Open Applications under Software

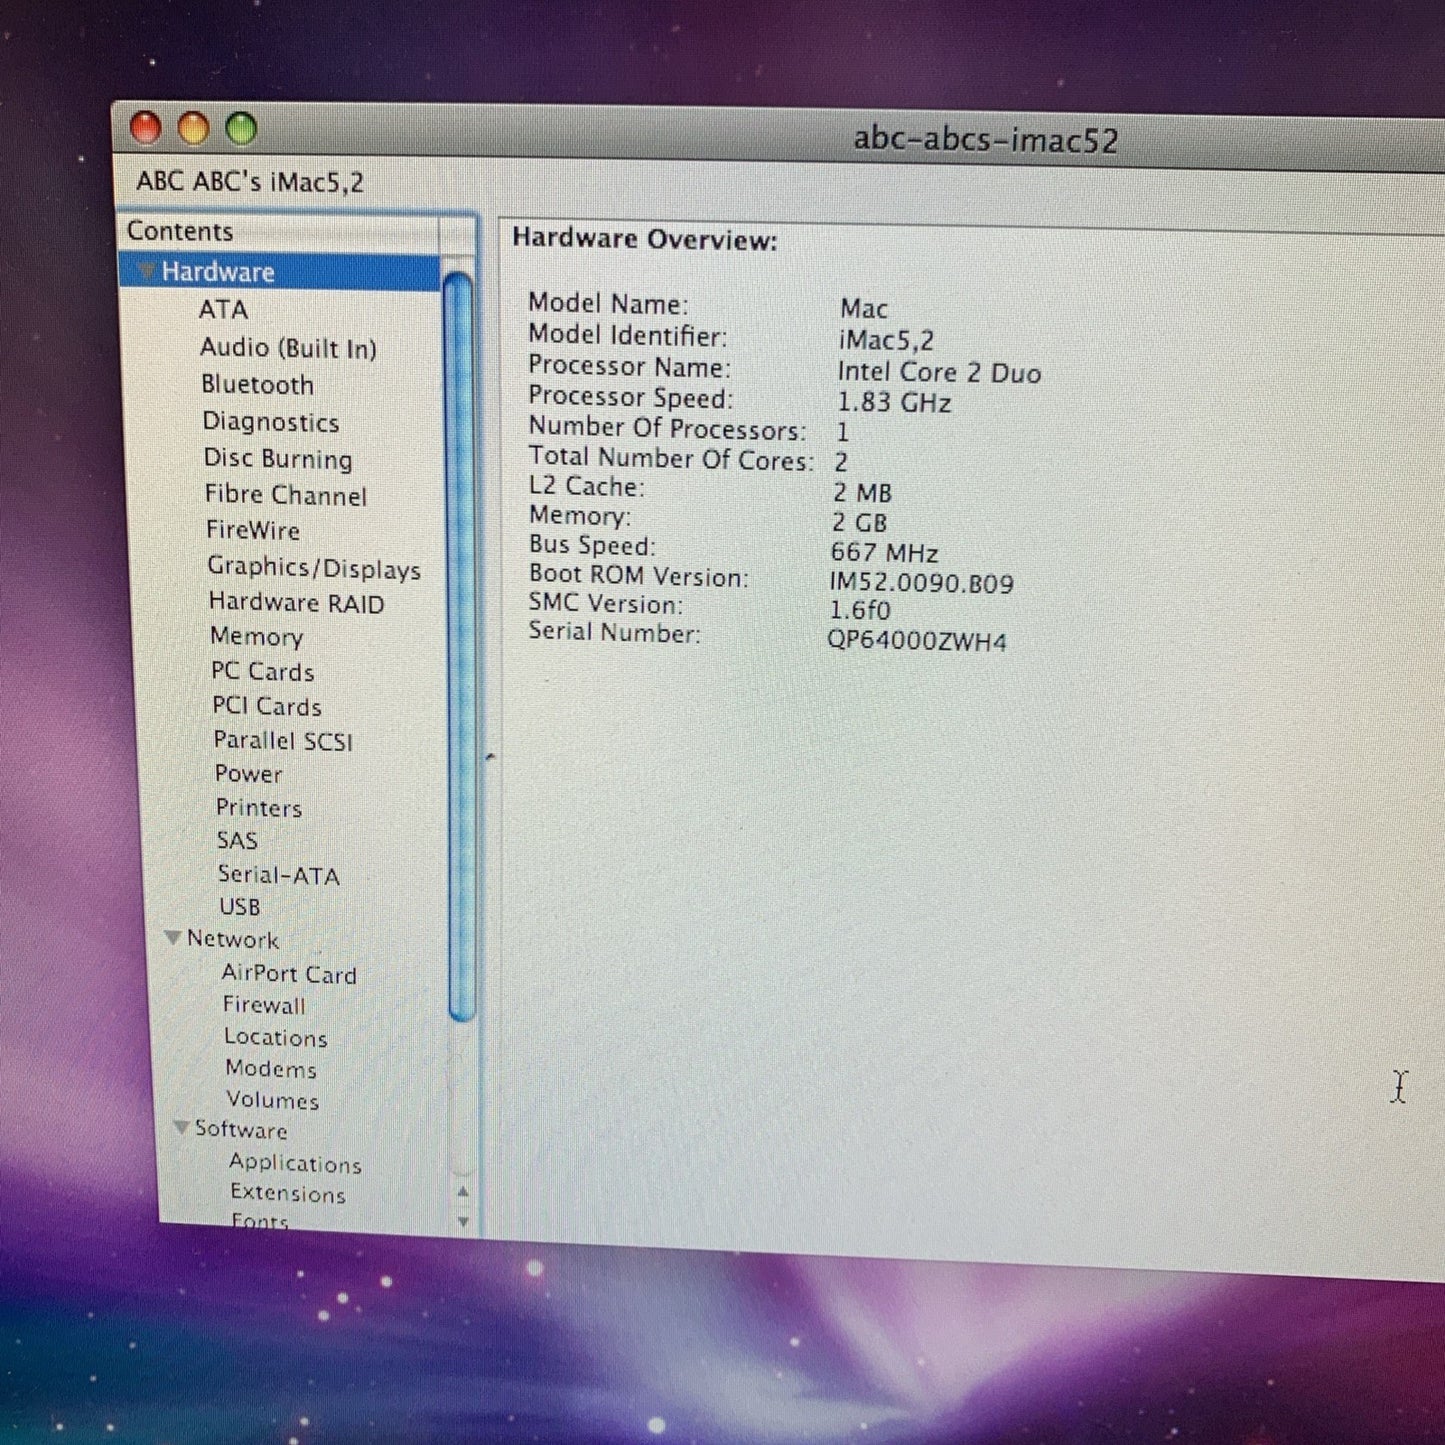pyautogui.click(x=295, y=1162)
